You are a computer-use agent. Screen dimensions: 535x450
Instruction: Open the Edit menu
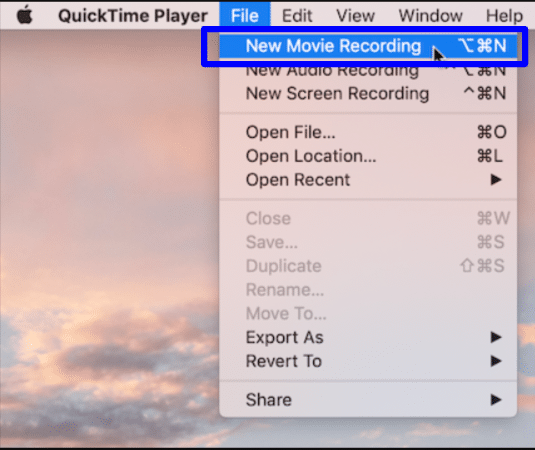point(297,16)
